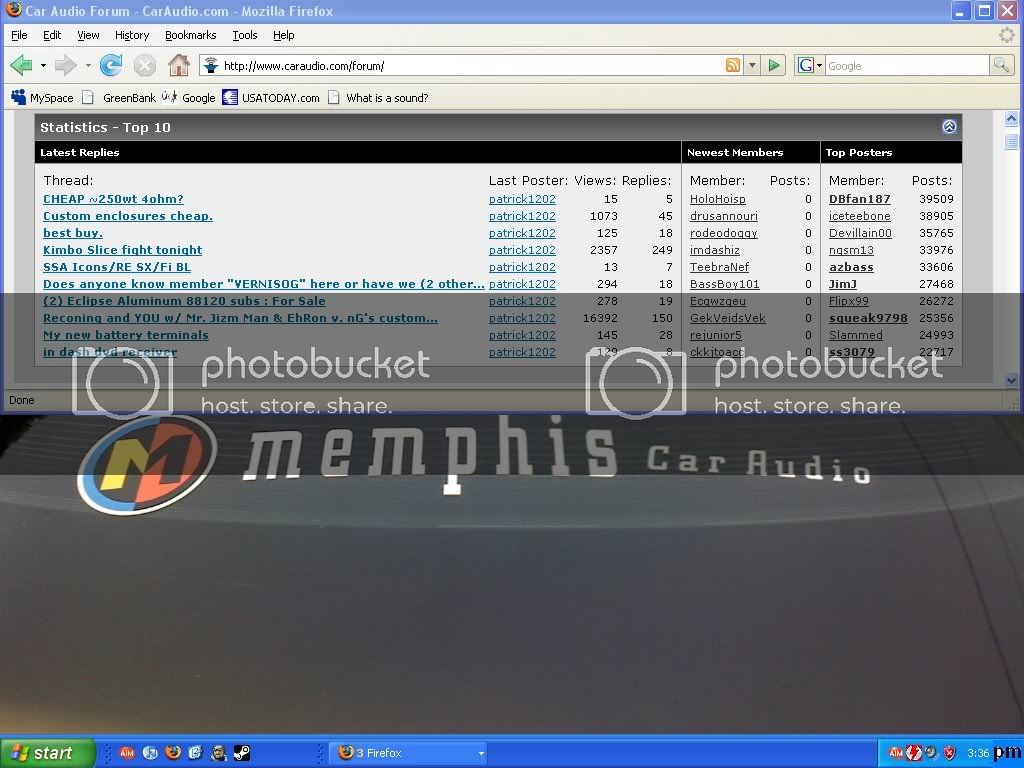Open 'SSA Icons/RE SX/Fi BL' thread

(117, 267)
